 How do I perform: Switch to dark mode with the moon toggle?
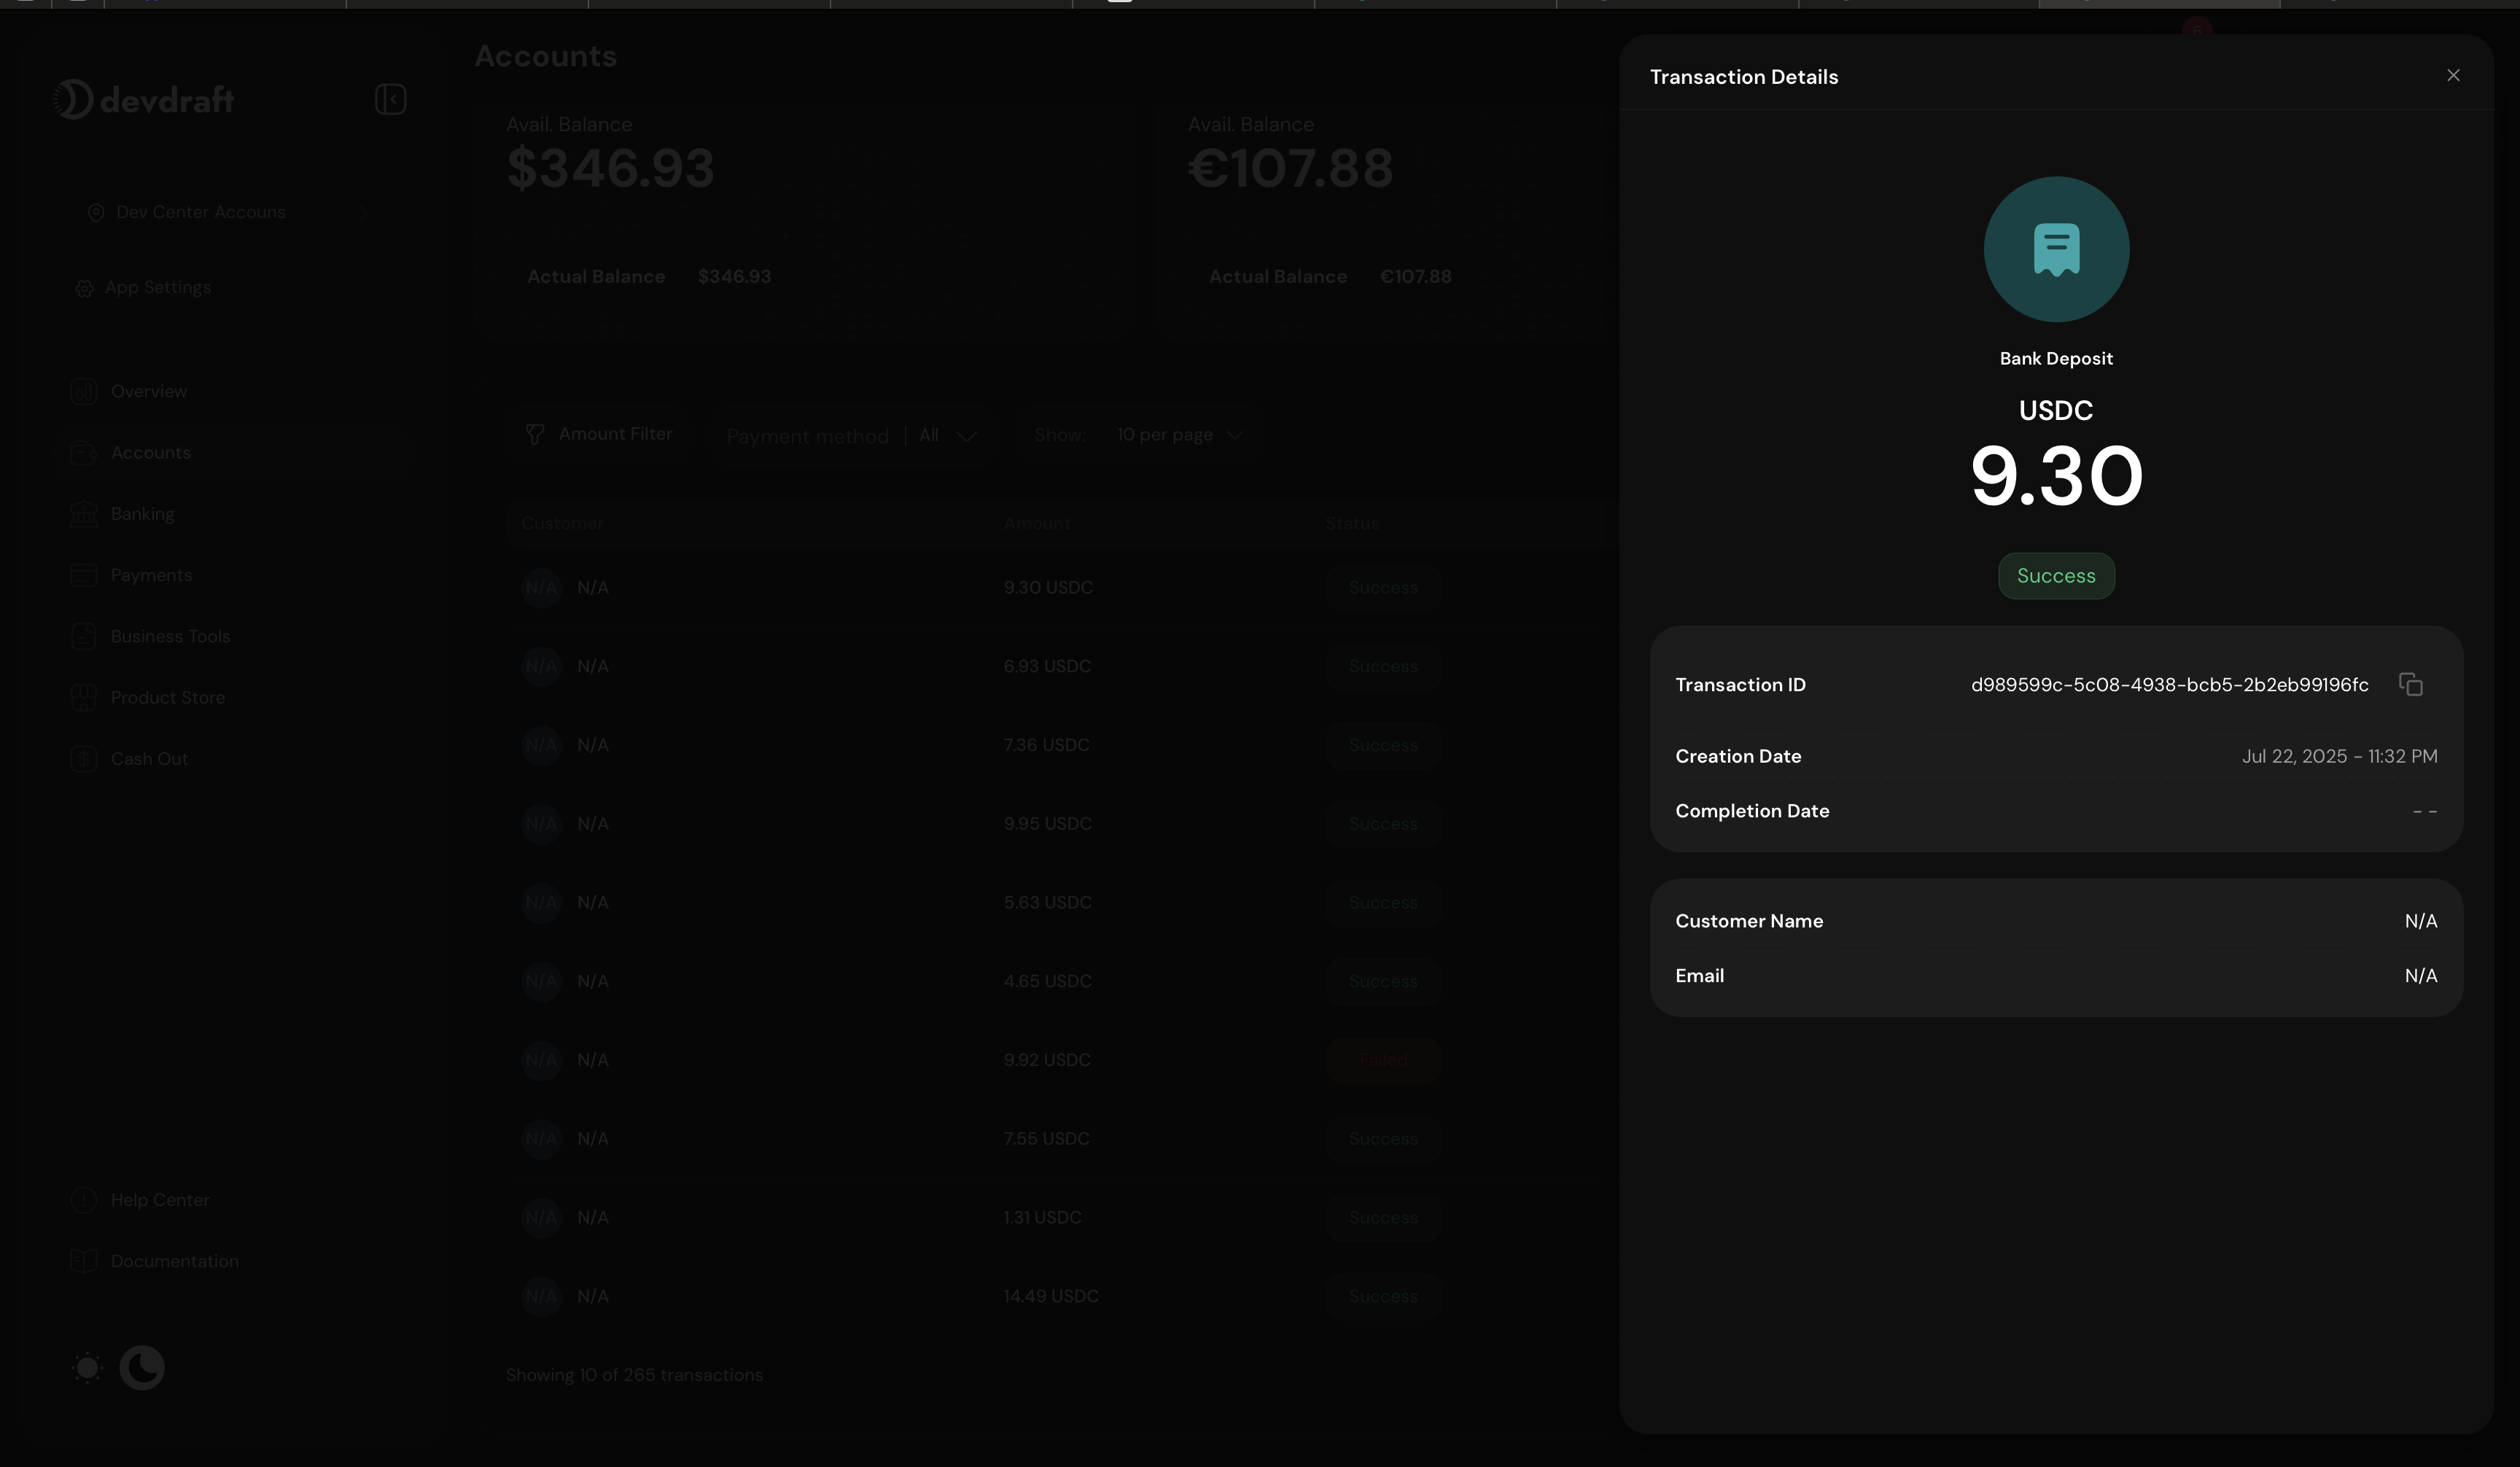coord(142,1367)
